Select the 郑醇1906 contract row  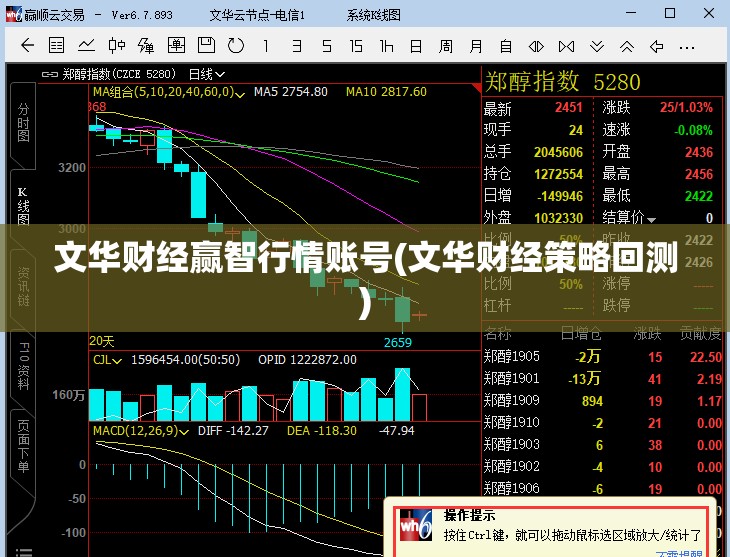tap(602, 488)
